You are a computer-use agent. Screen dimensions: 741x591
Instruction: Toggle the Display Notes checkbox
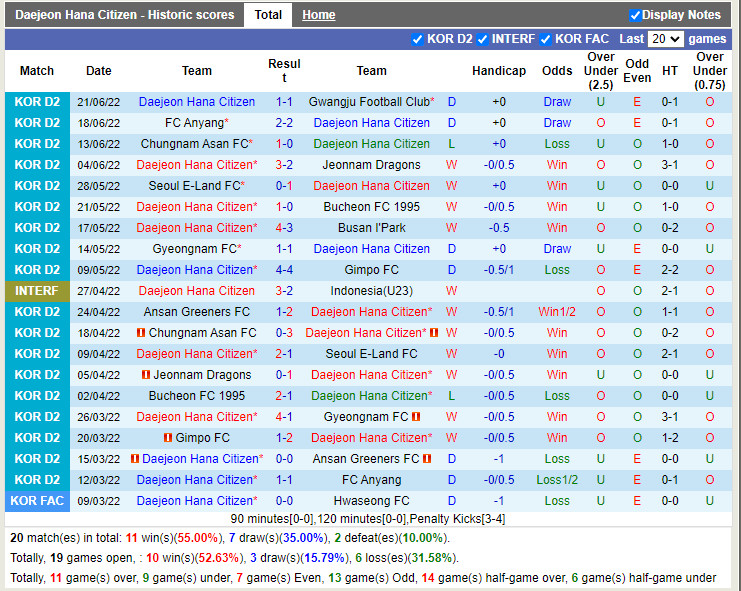click(635, 15)
